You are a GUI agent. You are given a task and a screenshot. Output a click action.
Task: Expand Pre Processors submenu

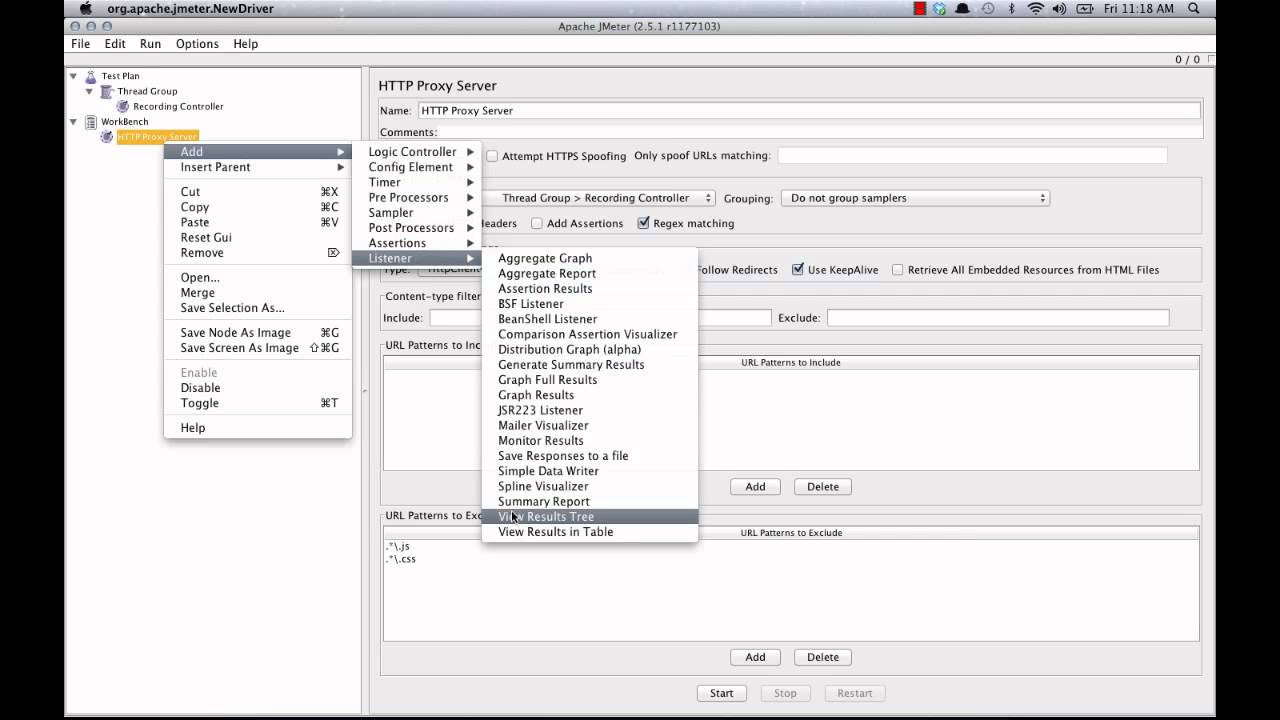coord(417,198)
